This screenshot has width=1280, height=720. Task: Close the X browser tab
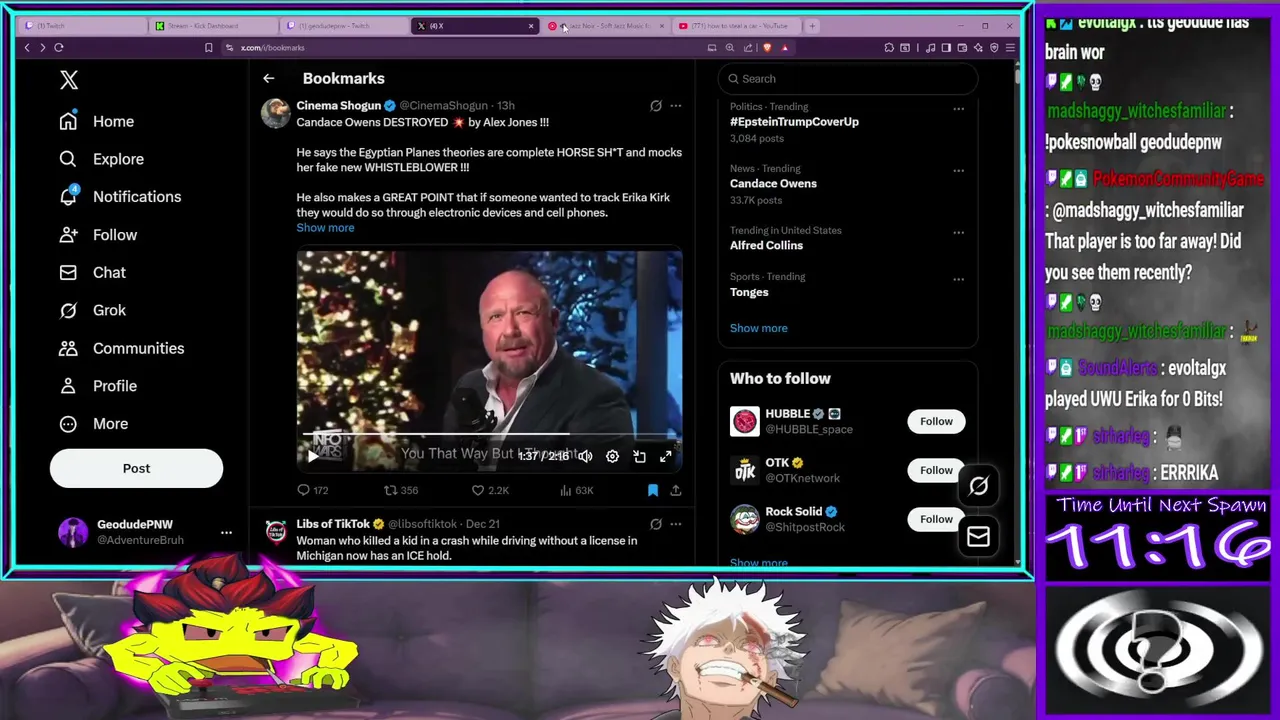(531, 26)
